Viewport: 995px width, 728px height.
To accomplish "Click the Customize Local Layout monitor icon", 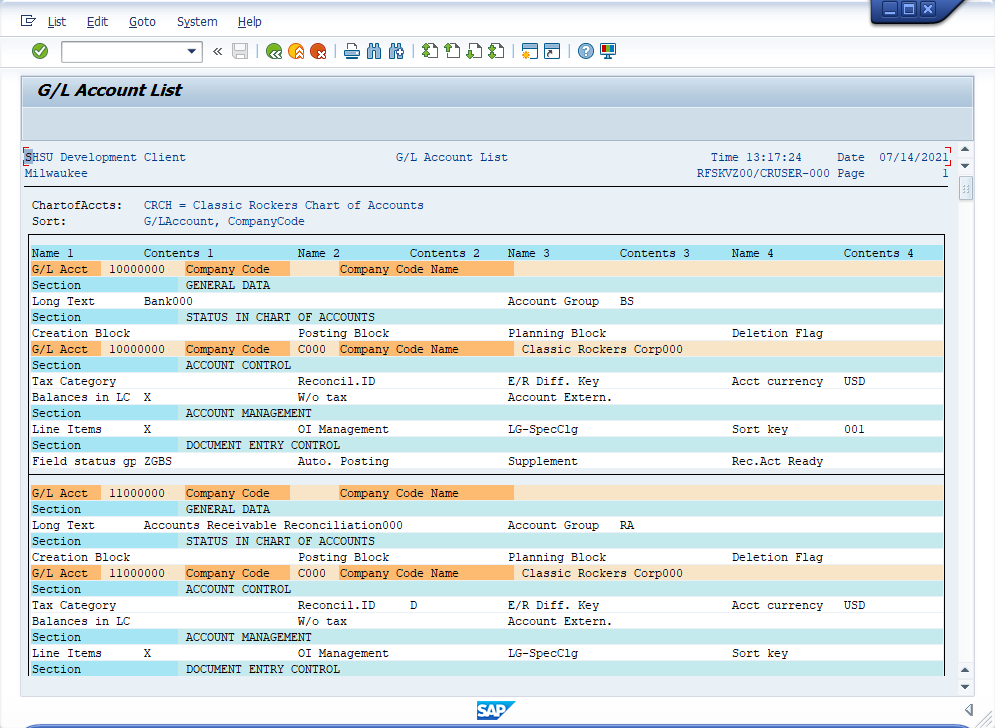I will point(608,51).
